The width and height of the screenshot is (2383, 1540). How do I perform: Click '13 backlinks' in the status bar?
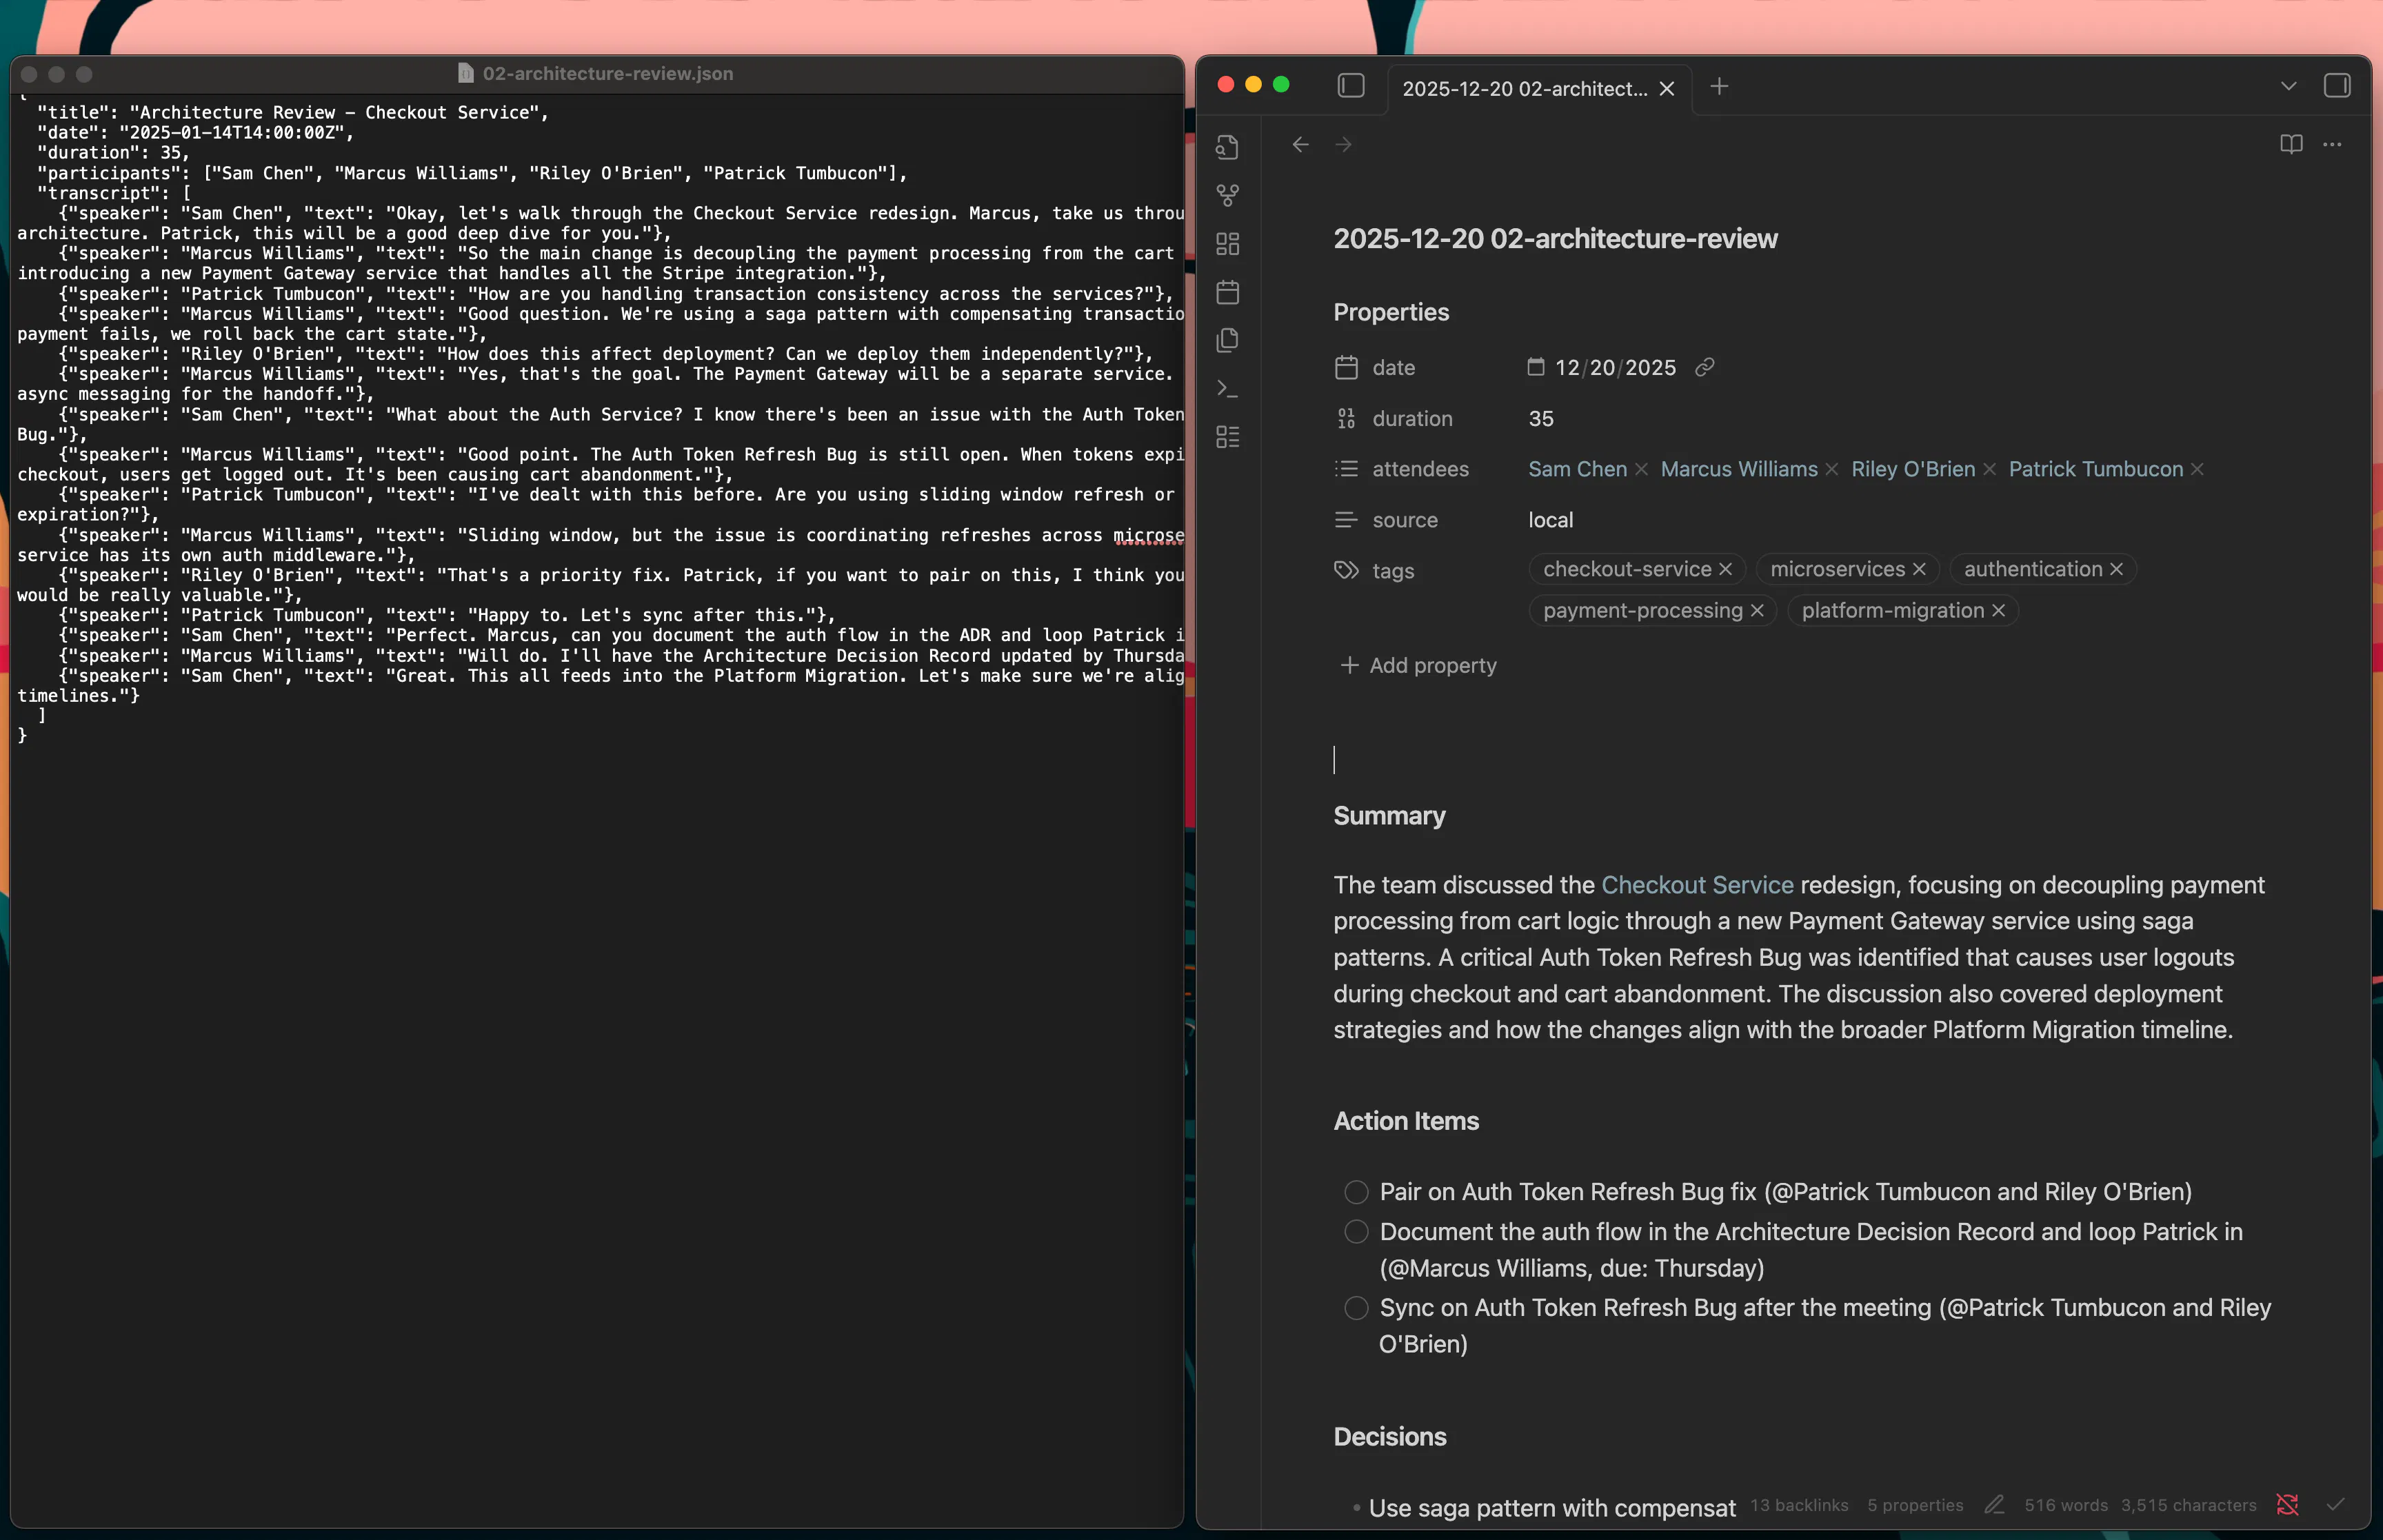click(x=1798, y=1505)
